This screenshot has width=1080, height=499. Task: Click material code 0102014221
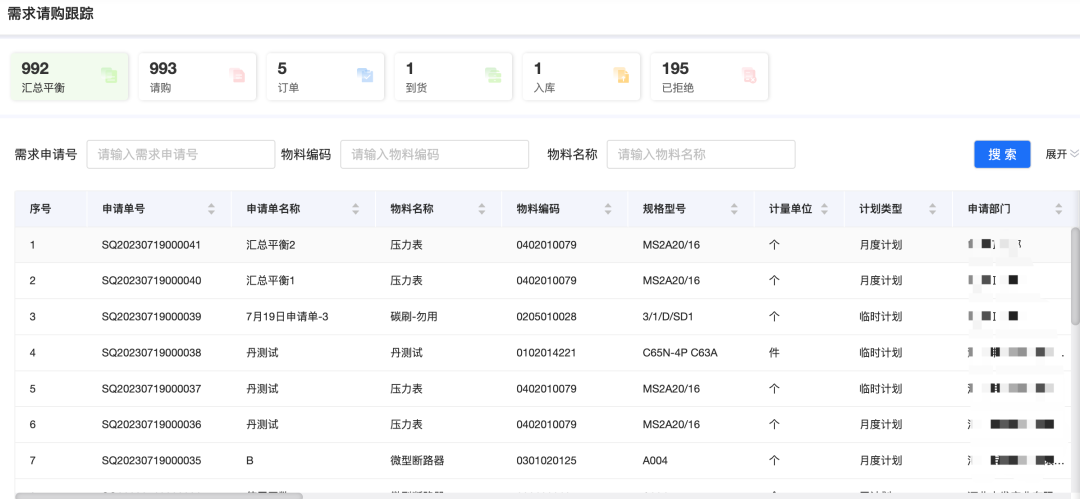click(x=546, y=353)
